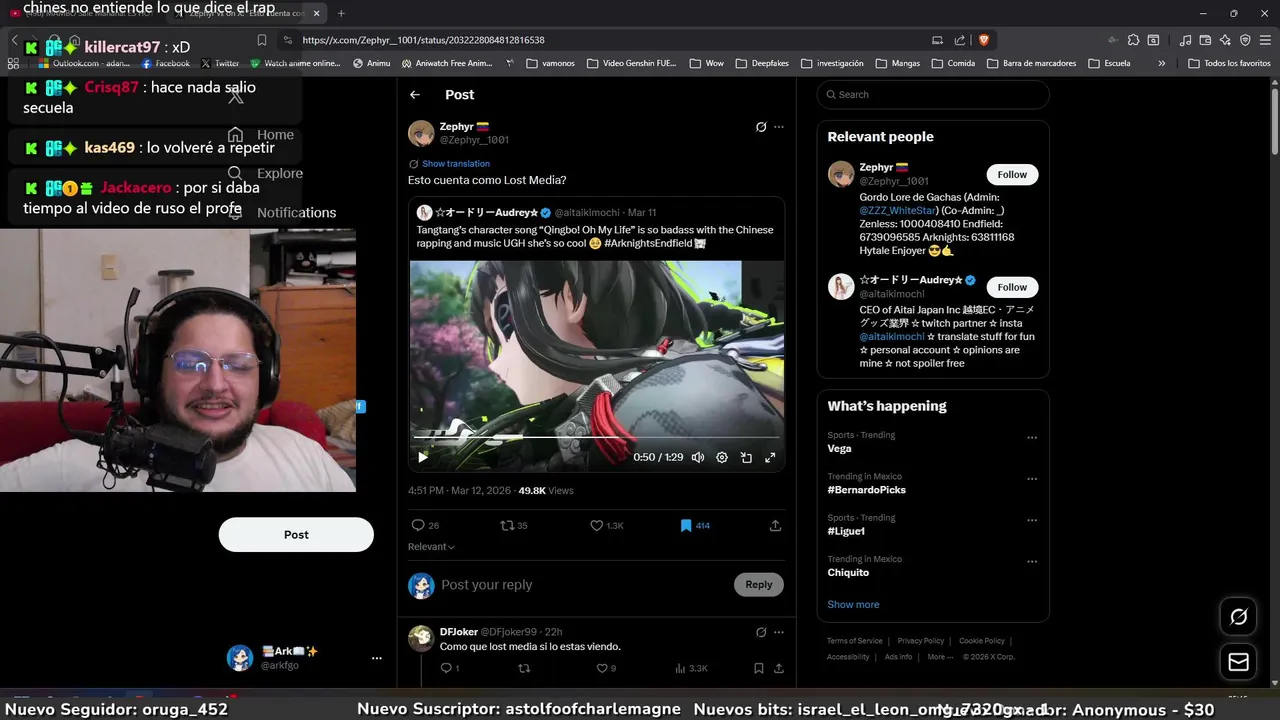Open video settings gear
This screenshot has height=720, width=1280.
(722, 457)
